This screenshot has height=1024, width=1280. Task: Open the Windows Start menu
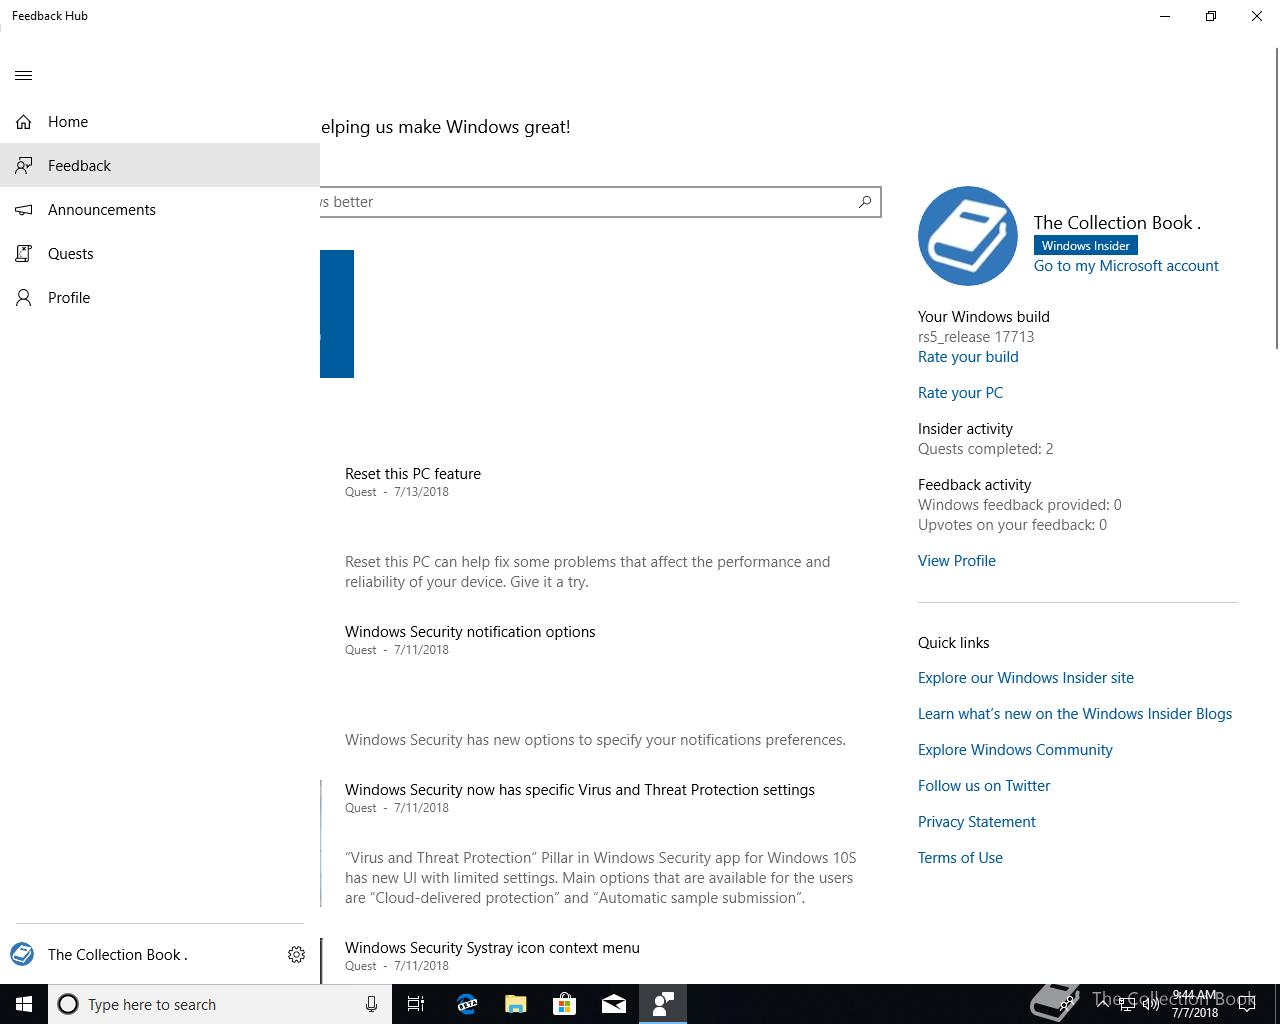(24, 1004)
